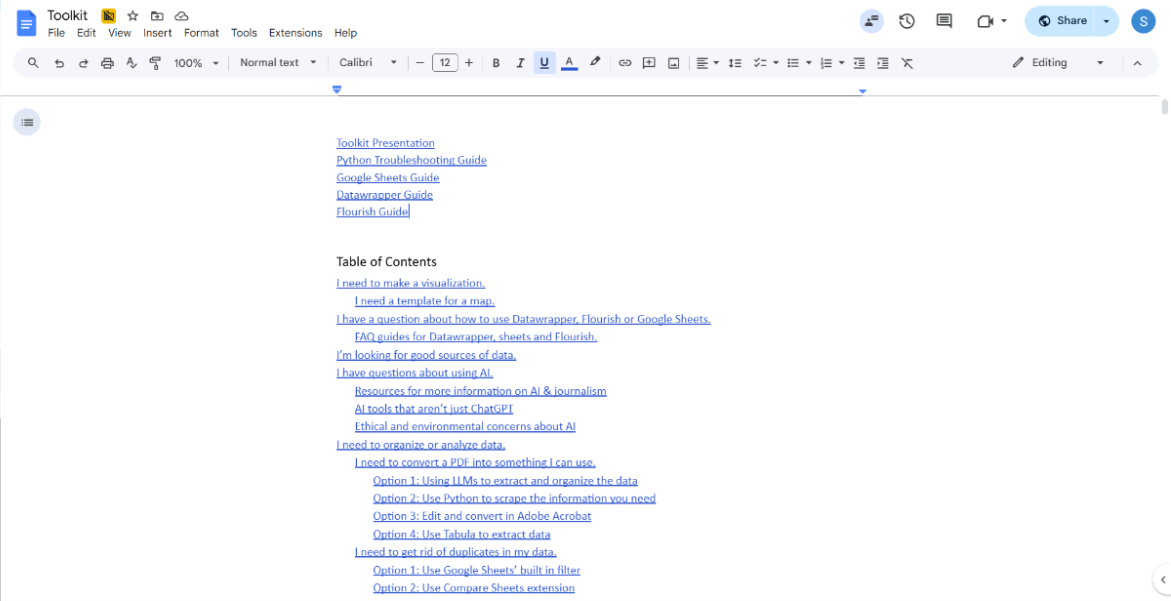1171x601 pixels.
Task: Open the highlight color picker
Action: click(x=594, y=63)
